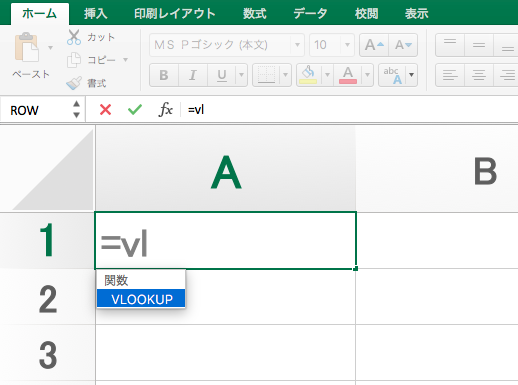518x385 pixels.
Task: Select column A header
Action: tap(226, 168)
